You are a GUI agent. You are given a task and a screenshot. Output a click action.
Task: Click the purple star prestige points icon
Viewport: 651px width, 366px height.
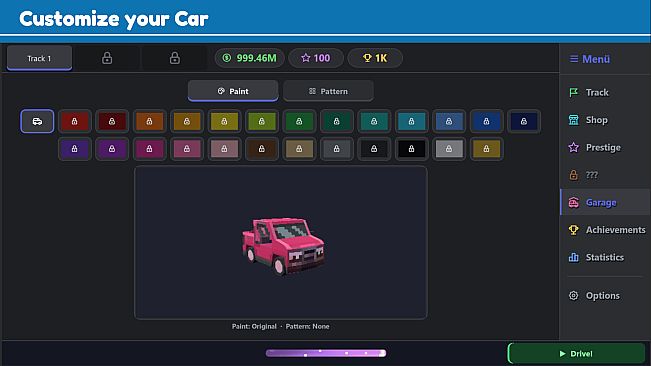click(x=306, y=58)
